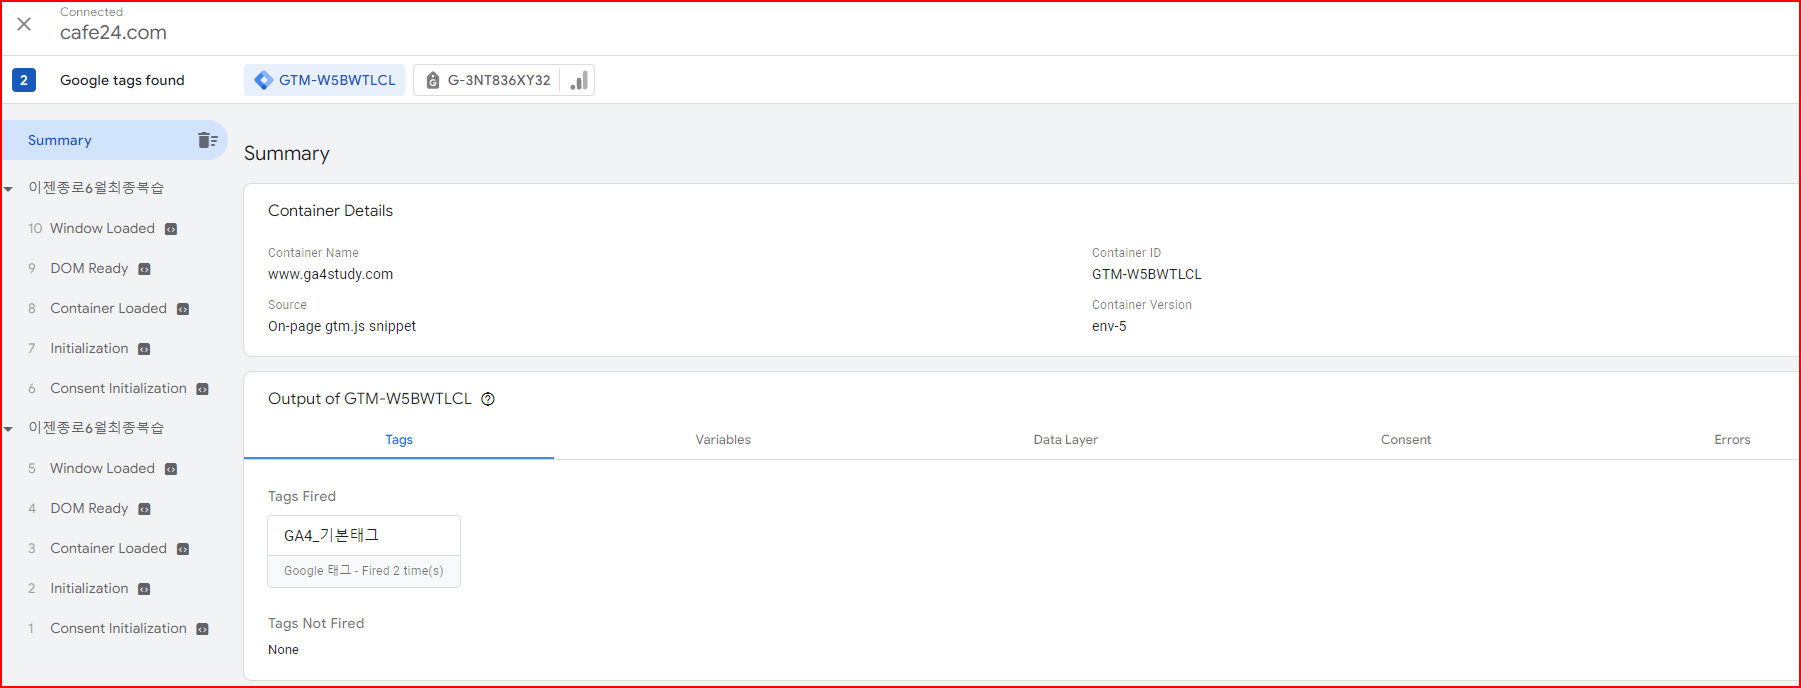Open the GA4_기본태그 fired tag card
Viewport: 1801px width, 688px height.
364,551
